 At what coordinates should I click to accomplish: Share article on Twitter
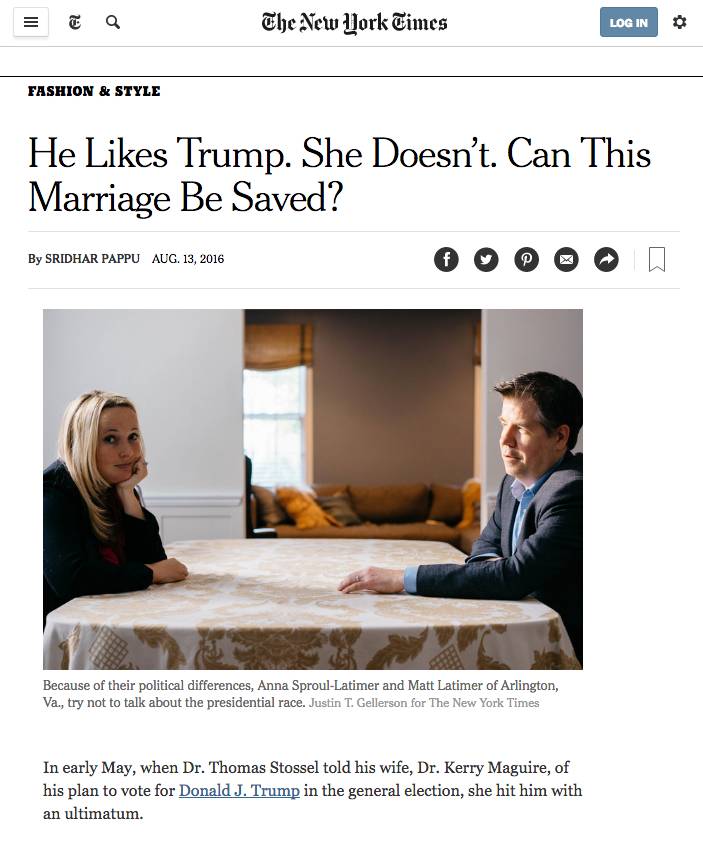(486, 259)
